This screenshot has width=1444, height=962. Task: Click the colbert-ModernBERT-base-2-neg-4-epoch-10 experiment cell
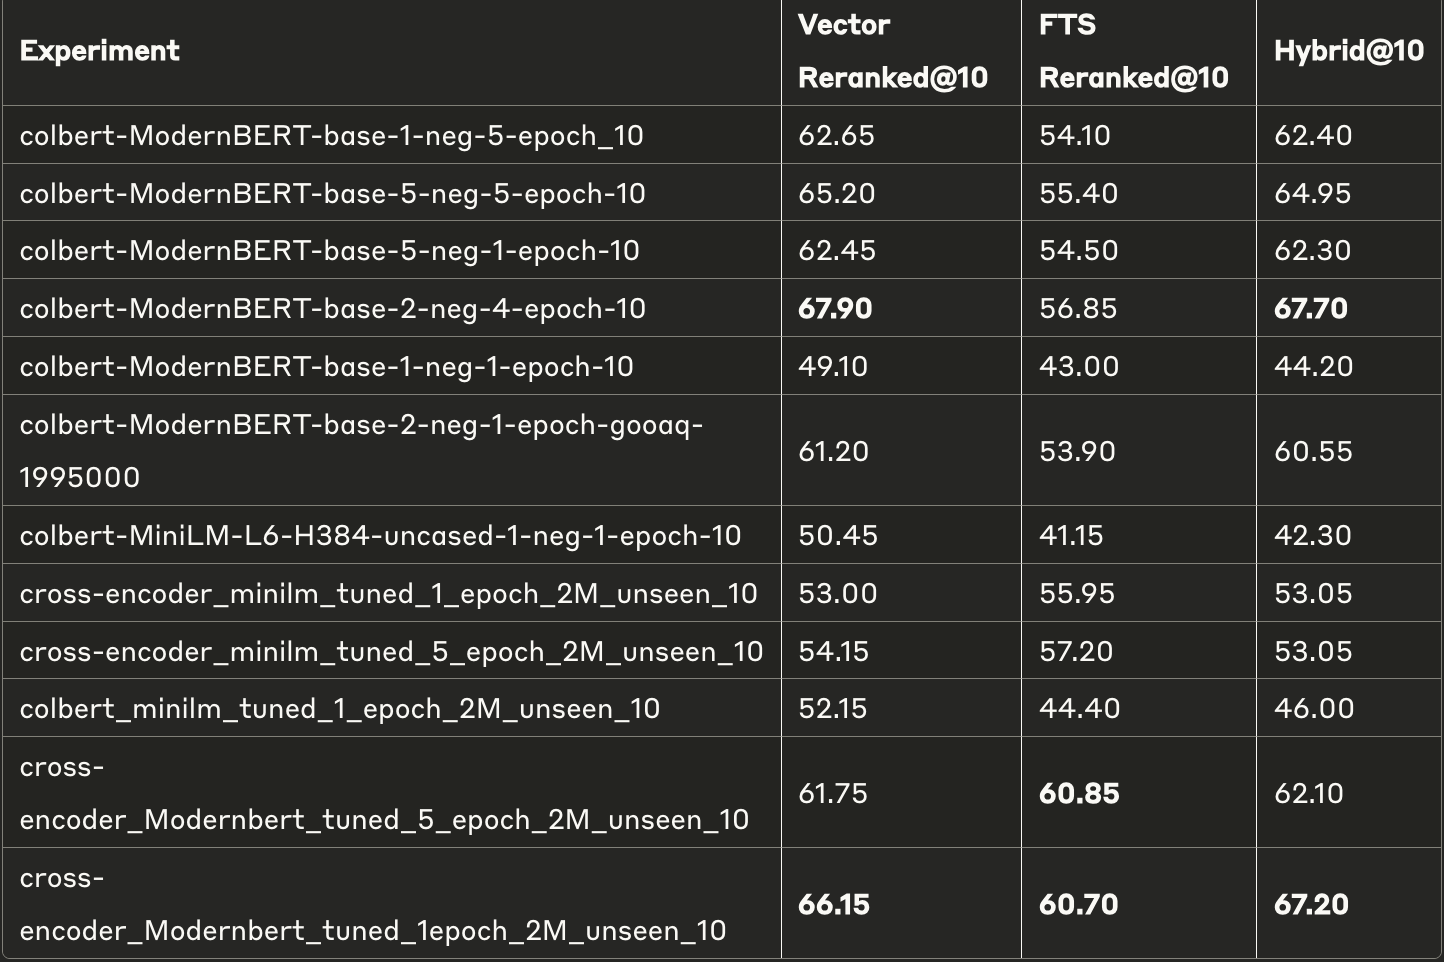[x=332, y=308]
